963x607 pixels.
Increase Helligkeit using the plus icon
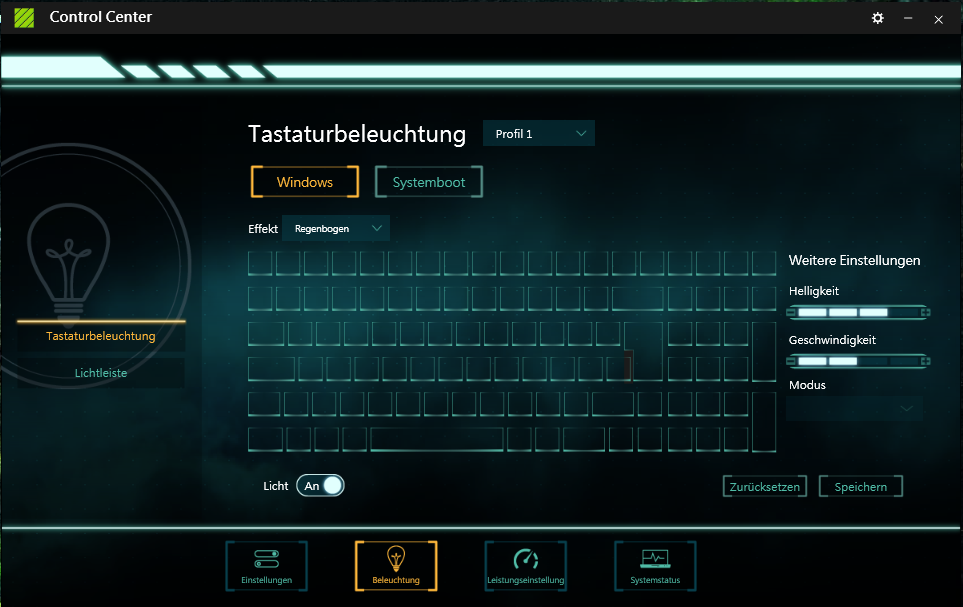click(925, 313)
